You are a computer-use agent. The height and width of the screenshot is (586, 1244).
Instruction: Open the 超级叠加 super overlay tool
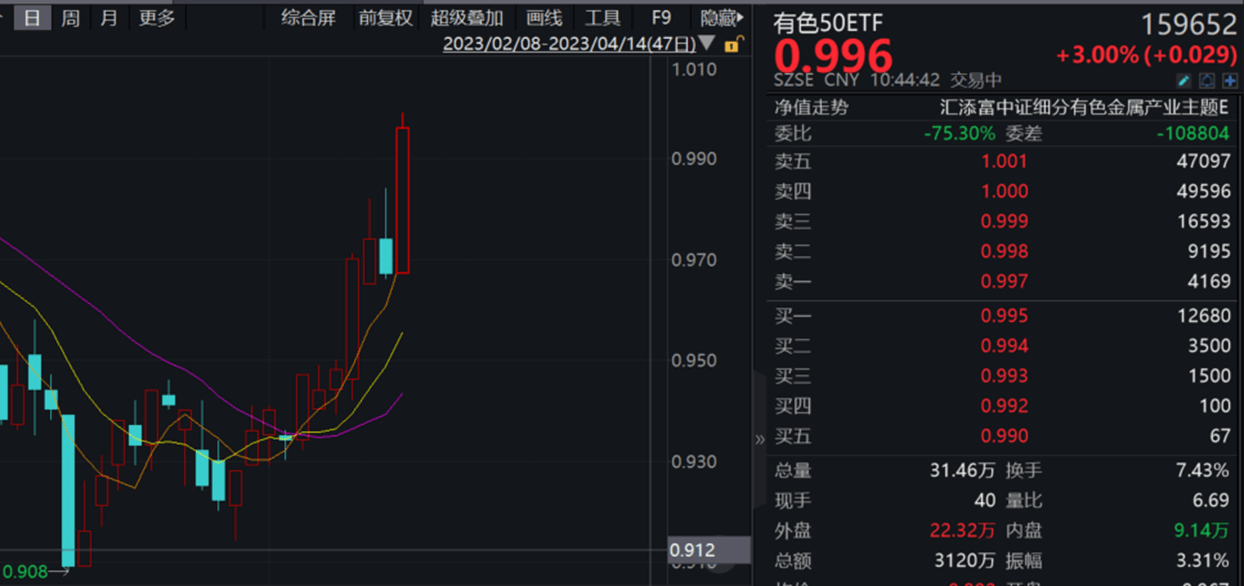coord(467,18)
